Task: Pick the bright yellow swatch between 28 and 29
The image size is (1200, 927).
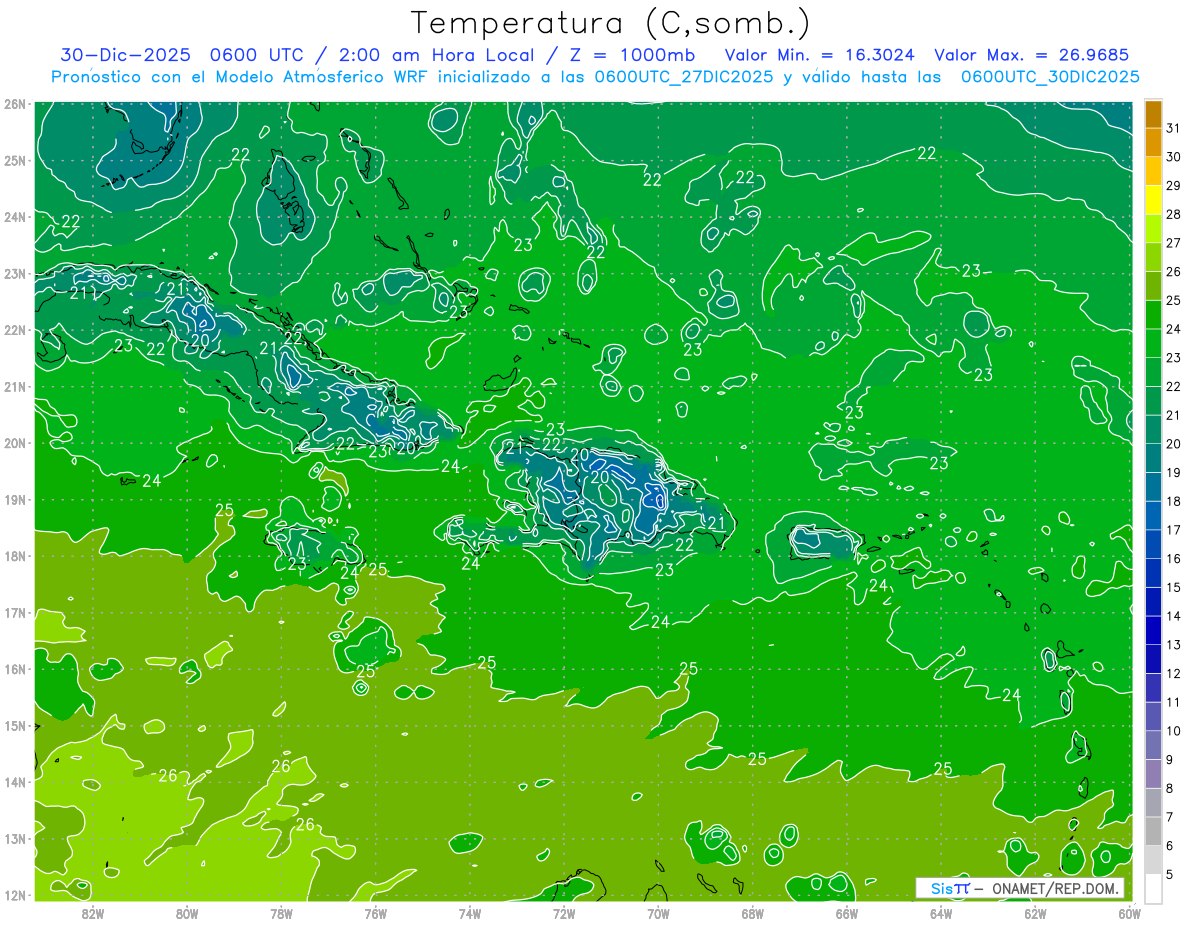Action: [1153, 201]
